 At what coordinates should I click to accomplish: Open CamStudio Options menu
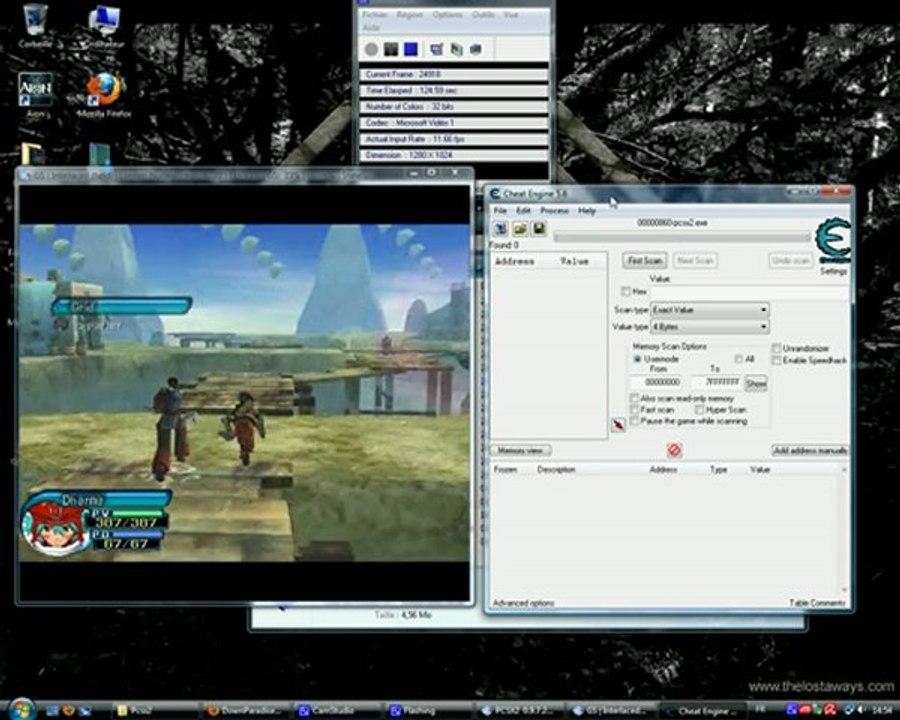click(x=448, y=15)
